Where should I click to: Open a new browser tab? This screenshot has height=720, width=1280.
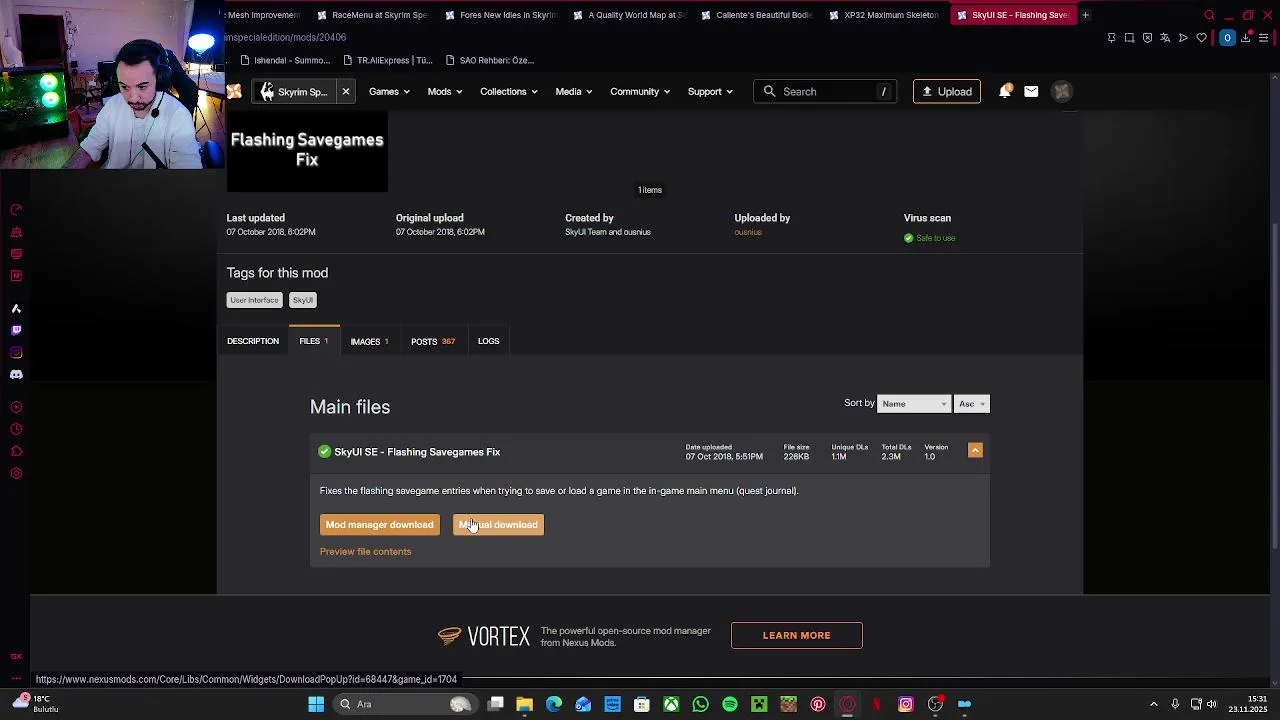1085,15
